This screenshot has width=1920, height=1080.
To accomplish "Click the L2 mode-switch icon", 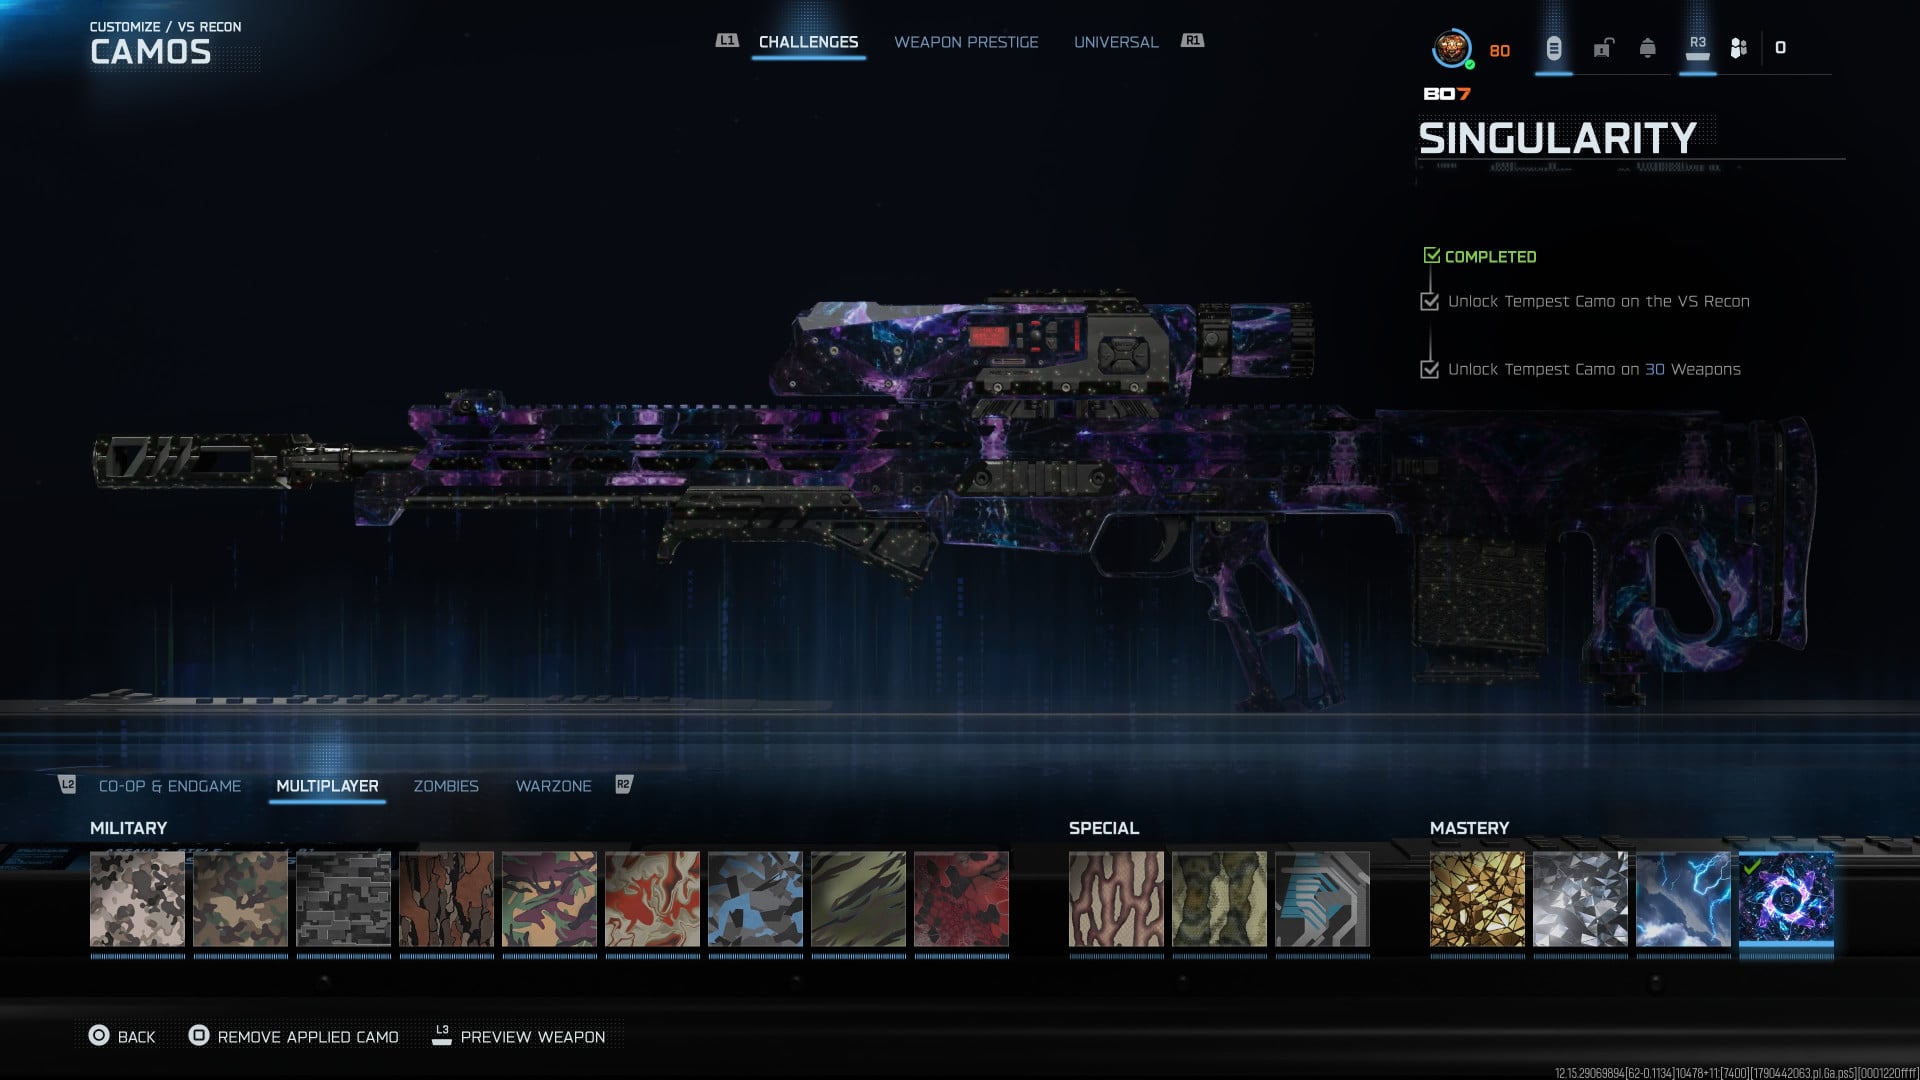I will click(x=67, y=785).
